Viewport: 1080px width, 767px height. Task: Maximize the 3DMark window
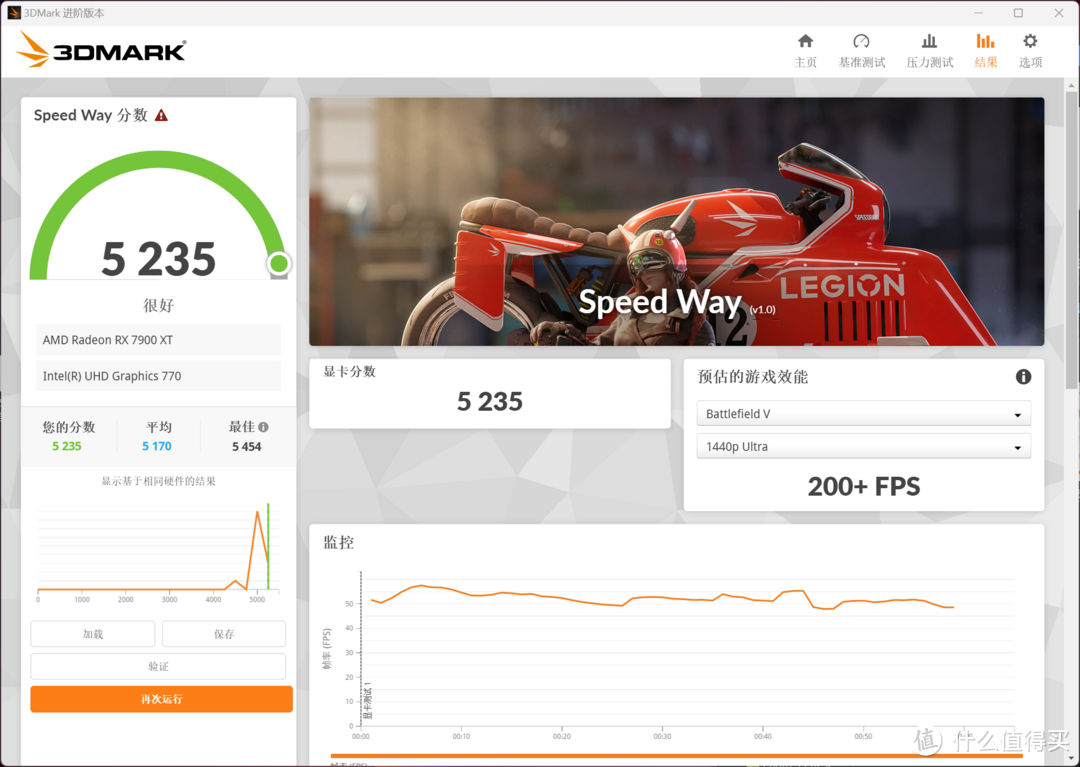point(1018,12)
